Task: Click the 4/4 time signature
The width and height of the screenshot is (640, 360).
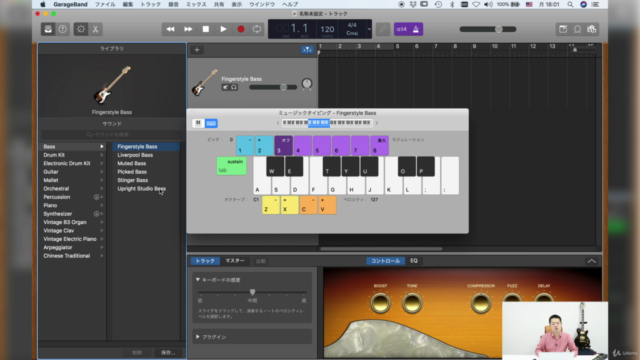Action: coord(352,25)
